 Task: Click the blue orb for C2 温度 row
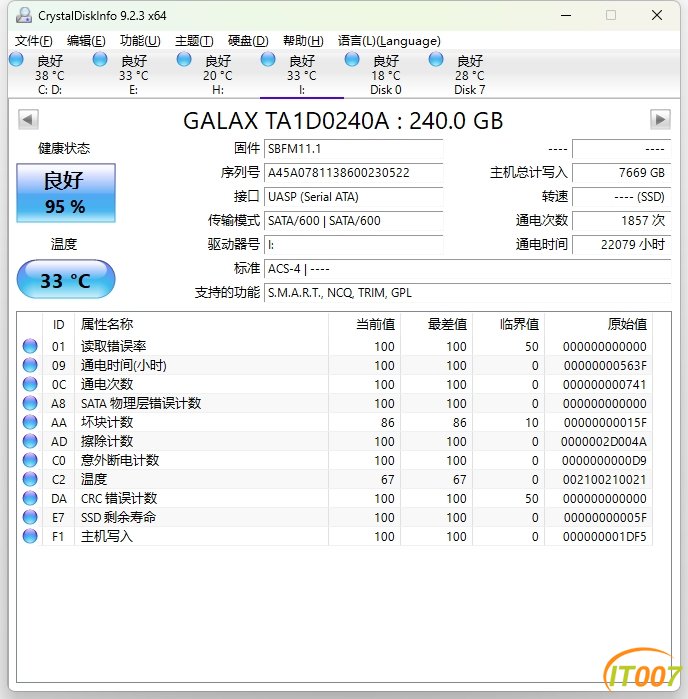30,479
